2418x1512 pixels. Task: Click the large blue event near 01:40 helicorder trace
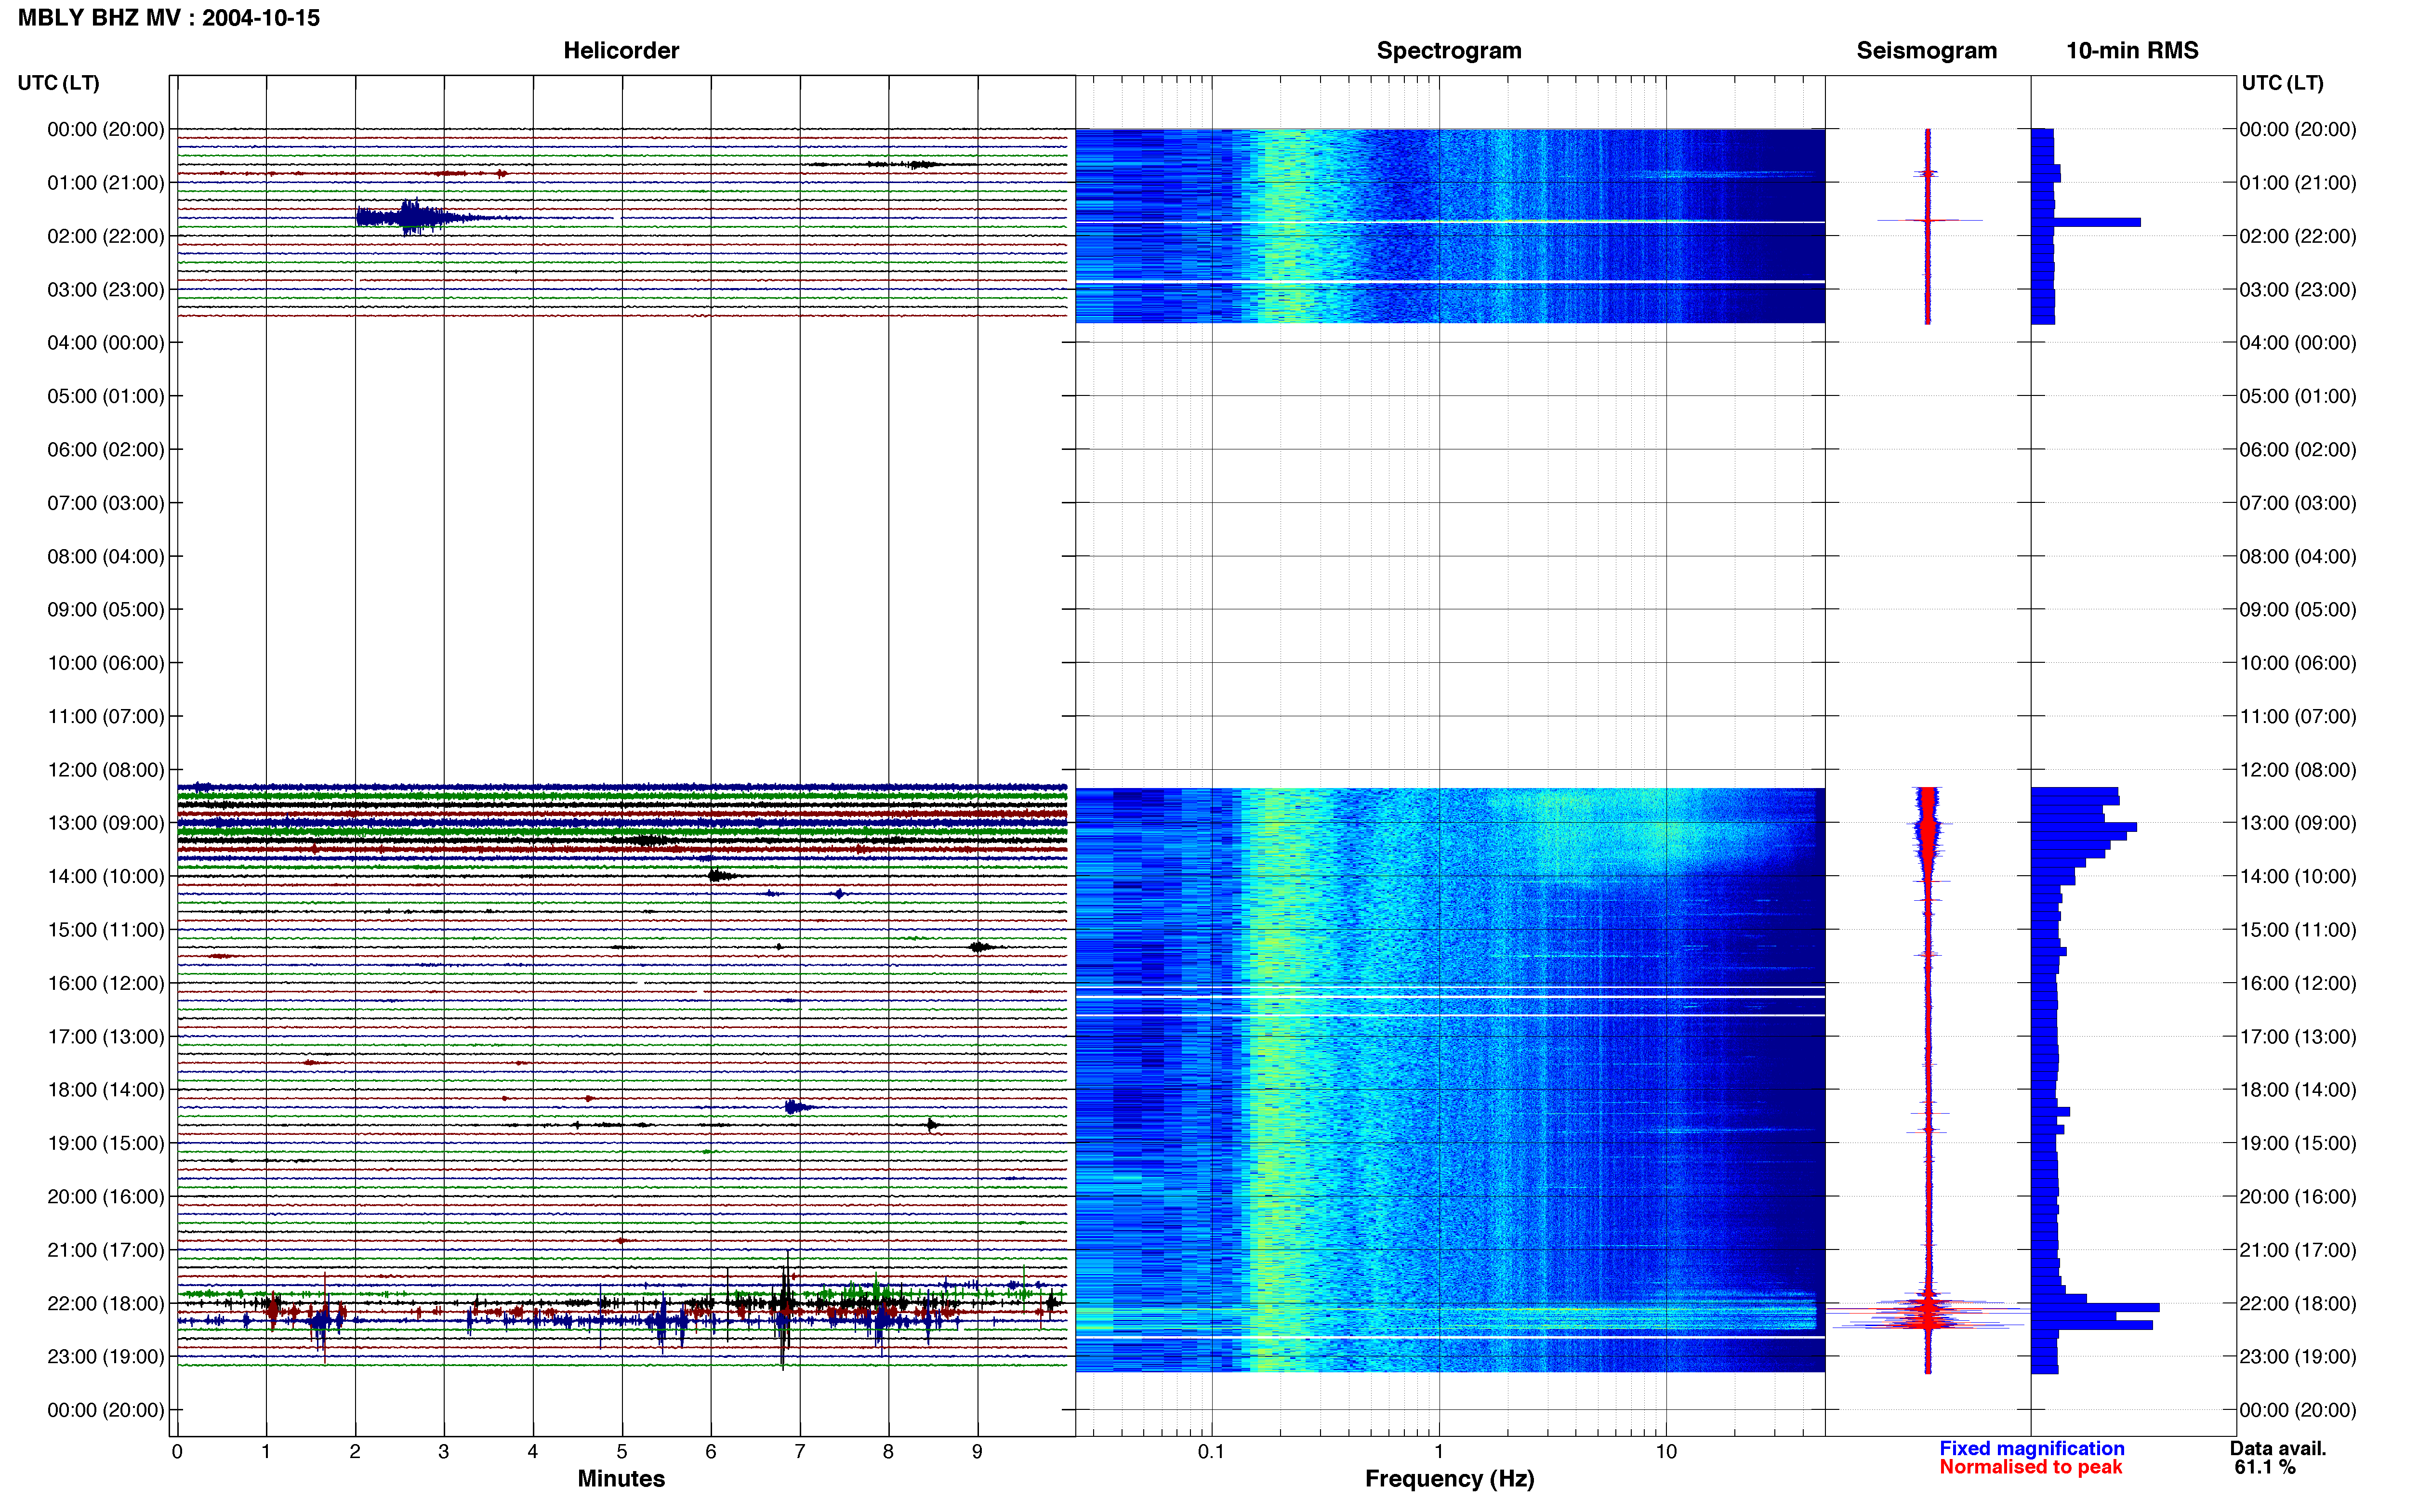pyautogui.click(x=410, y=217)
